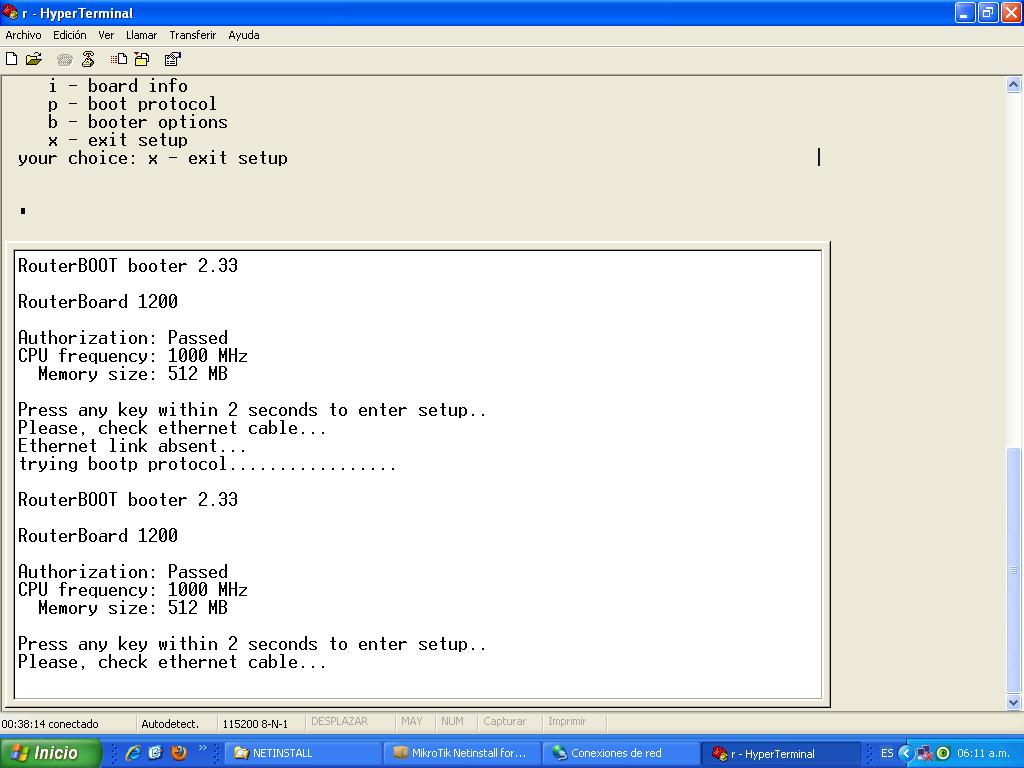
Task: Click the first 'Authorization: Passed' line
Action: pyautogui.click(x=123, y=337)
